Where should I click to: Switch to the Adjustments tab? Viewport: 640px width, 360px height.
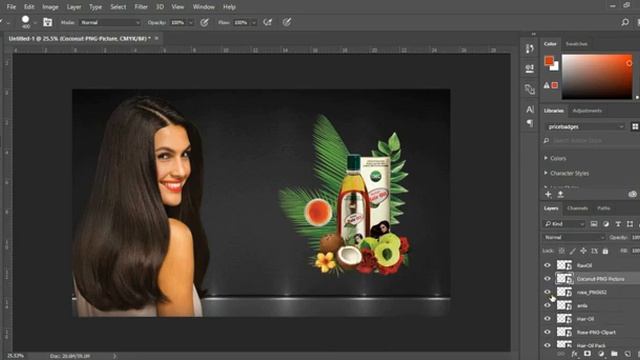click(x=587, y=111)
